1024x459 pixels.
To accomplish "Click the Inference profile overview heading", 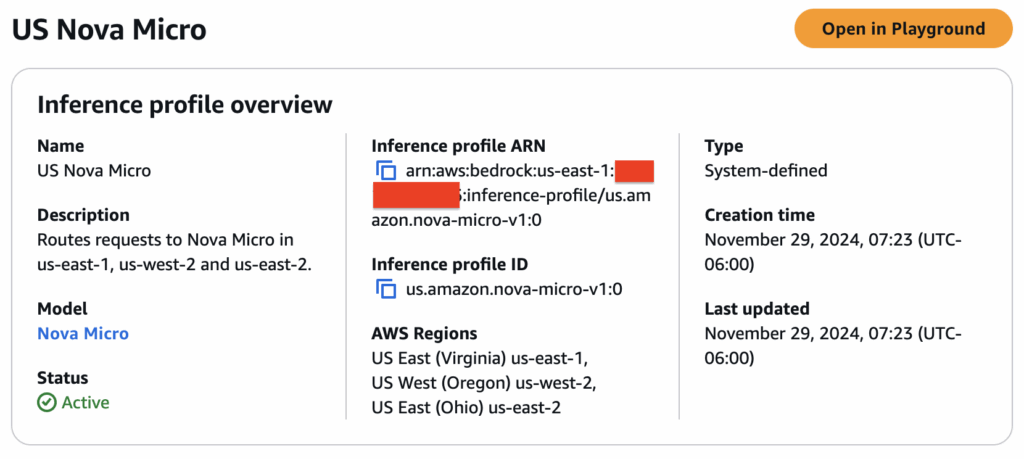I will [x=184, y=104].
